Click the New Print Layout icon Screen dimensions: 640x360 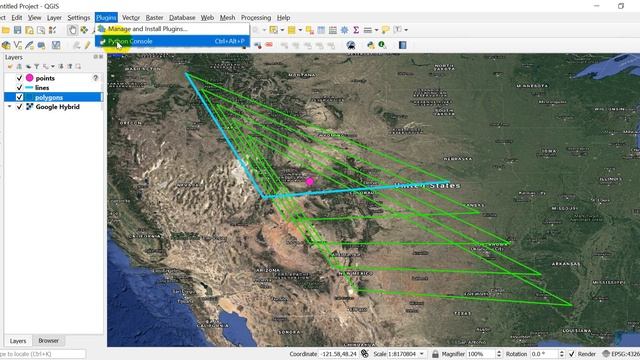coord(29,30)
